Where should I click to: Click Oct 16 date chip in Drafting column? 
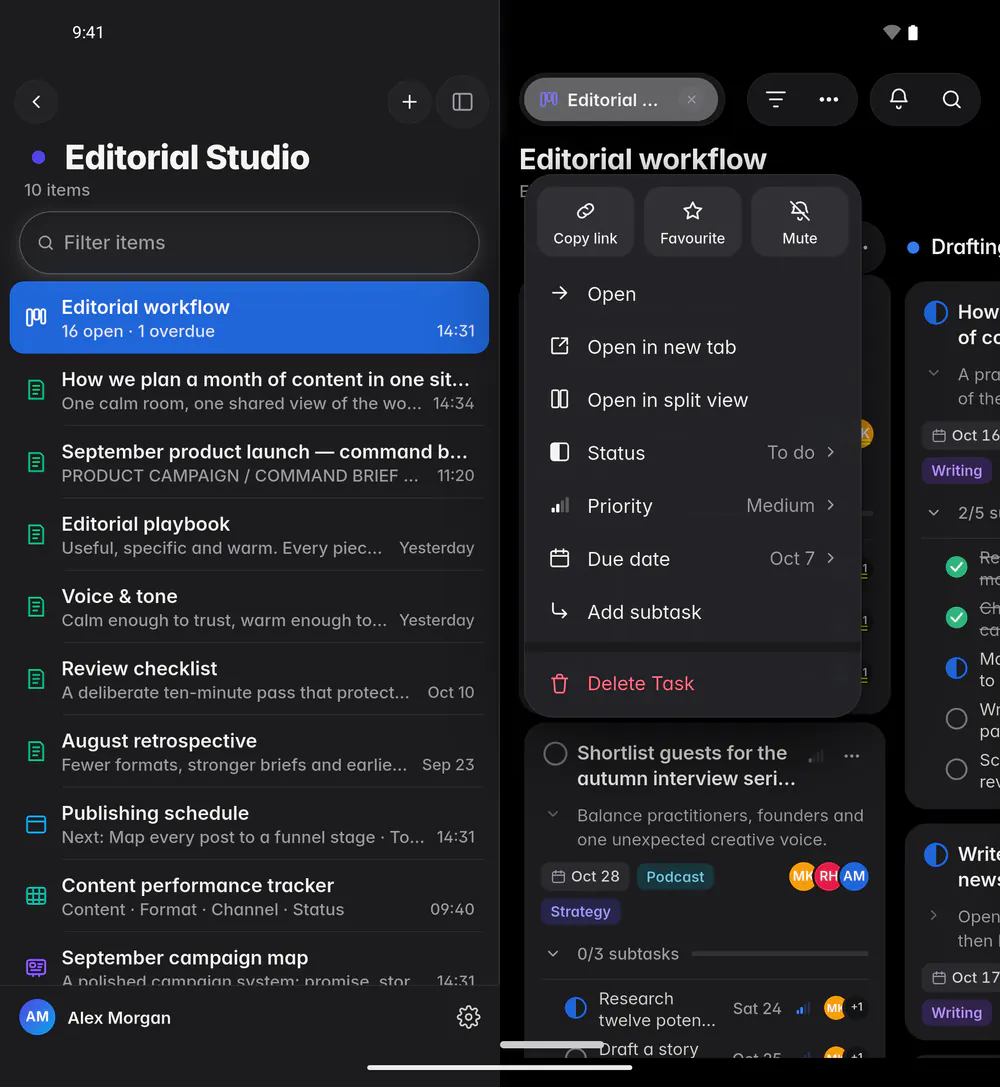point(965,435)
